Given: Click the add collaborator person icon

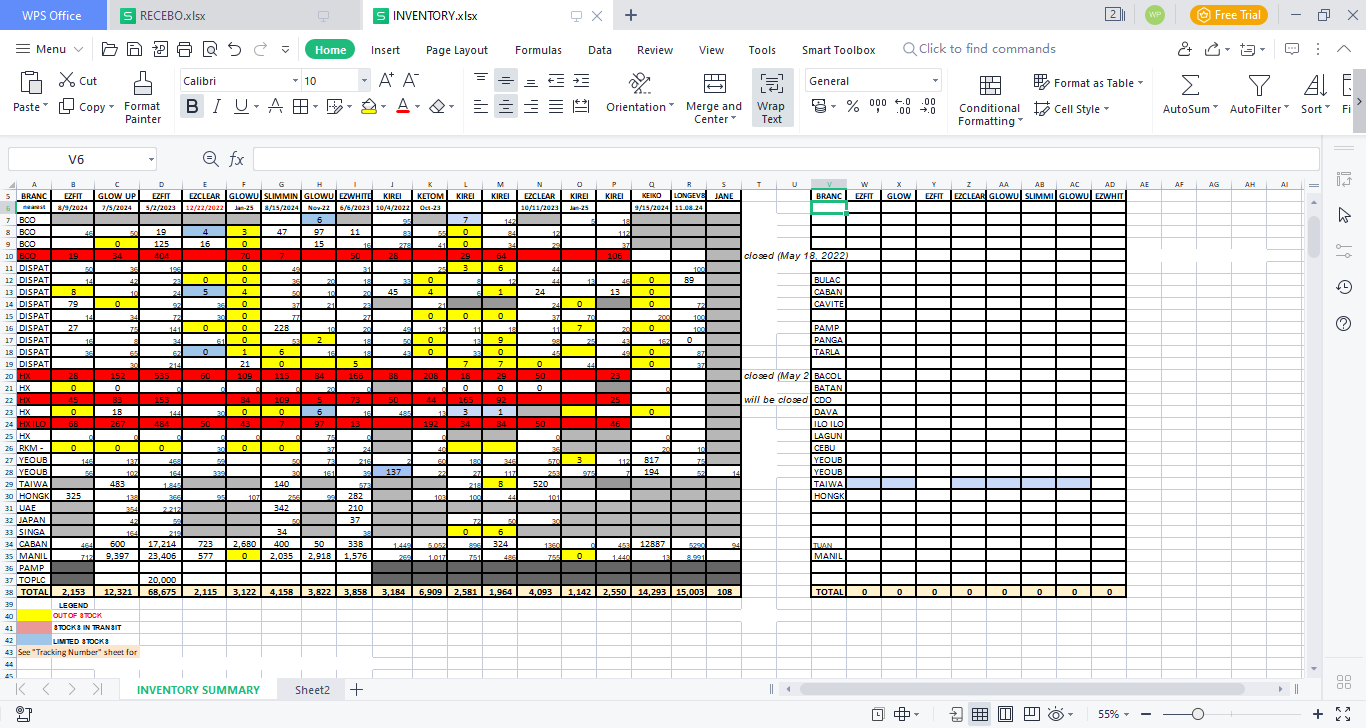Looking at the screenshot, I should tap(1185, 49).
